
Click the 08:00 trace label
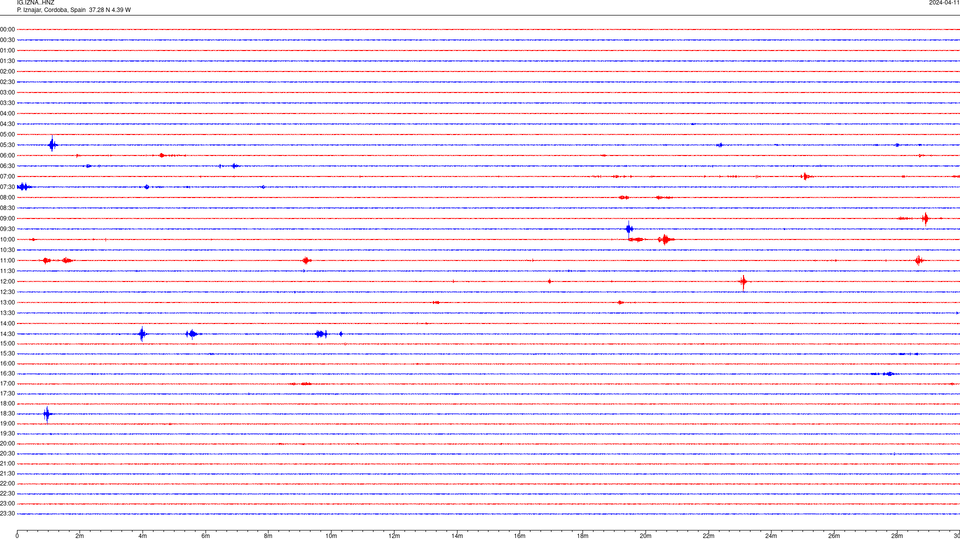7,197
